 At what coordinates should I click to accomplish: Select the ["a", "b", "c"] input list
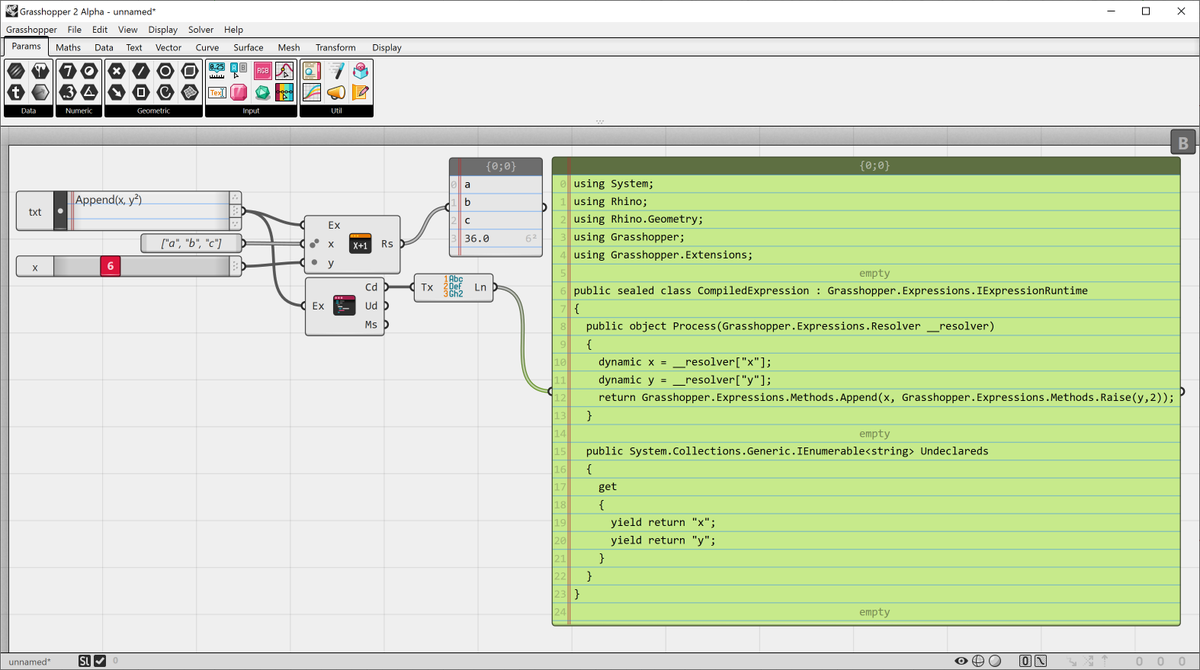pyautogui.click(x=191, y=243)
